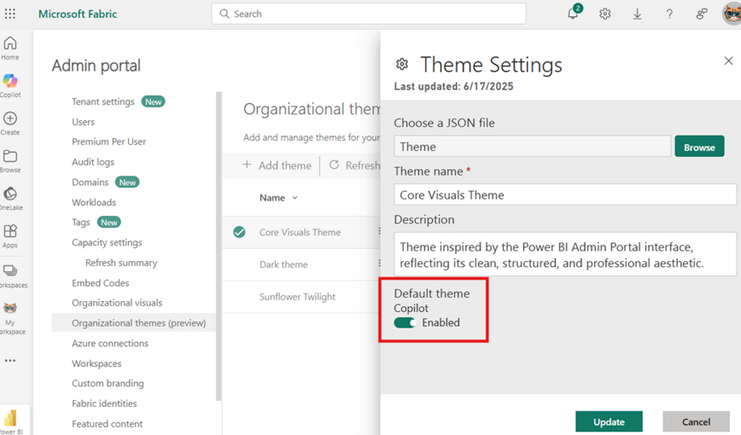
Task: Open OneLake from the sidebar
Action: 10,199
